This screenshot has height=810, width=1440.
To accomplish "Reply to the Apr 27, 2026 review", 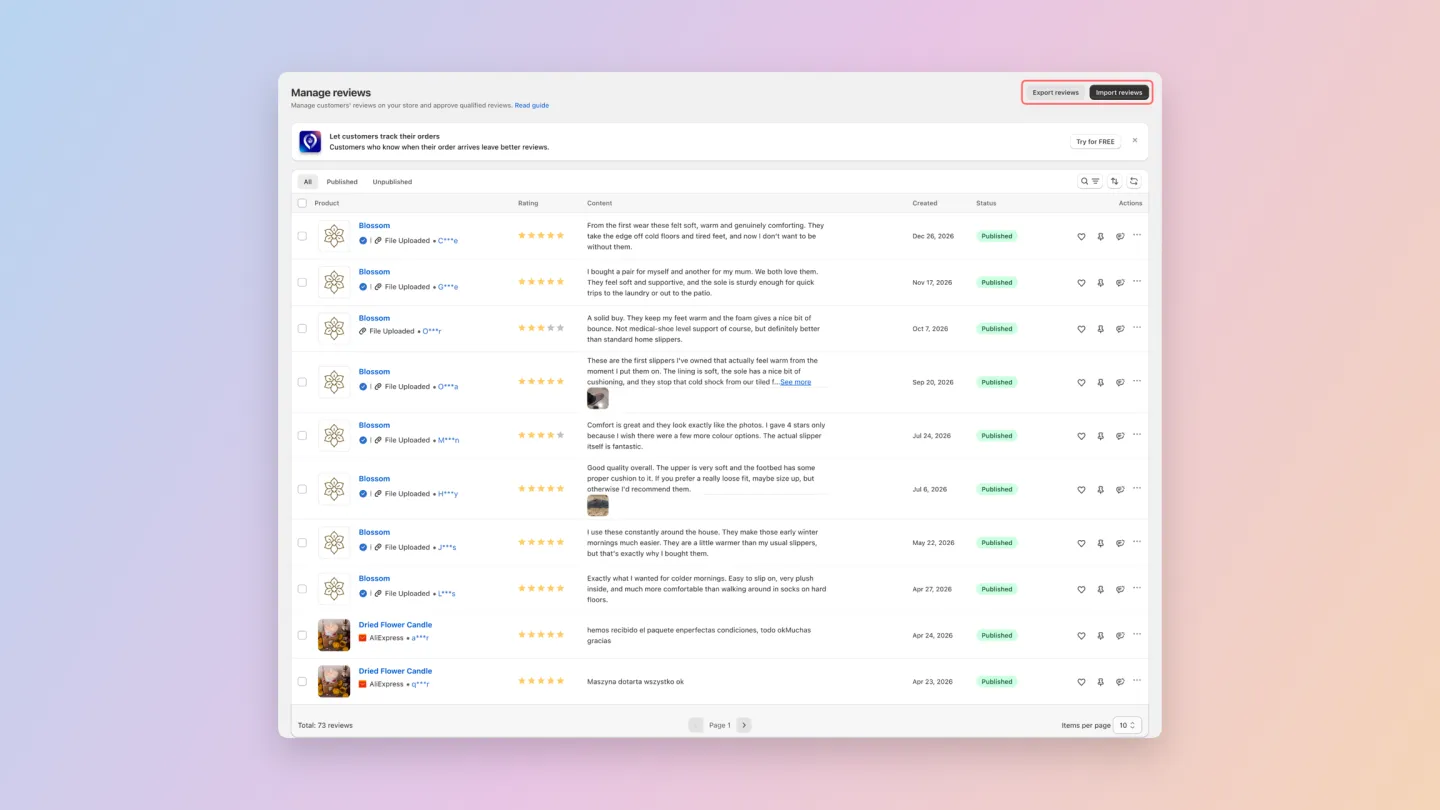I will (1120, 590).
